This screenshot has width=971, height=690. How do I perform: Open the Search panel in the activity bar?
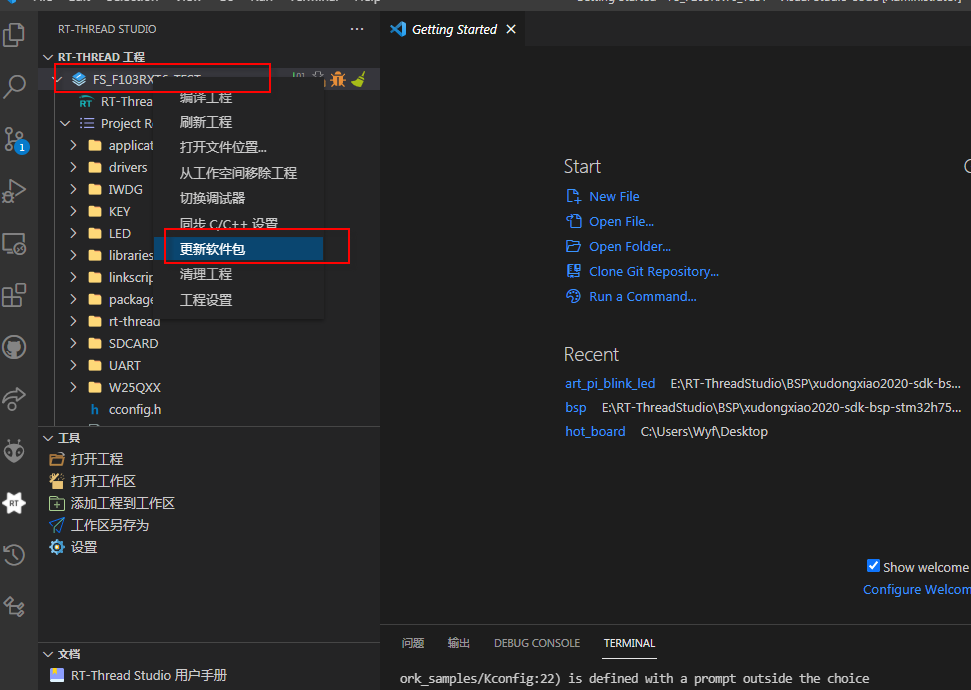15,86
